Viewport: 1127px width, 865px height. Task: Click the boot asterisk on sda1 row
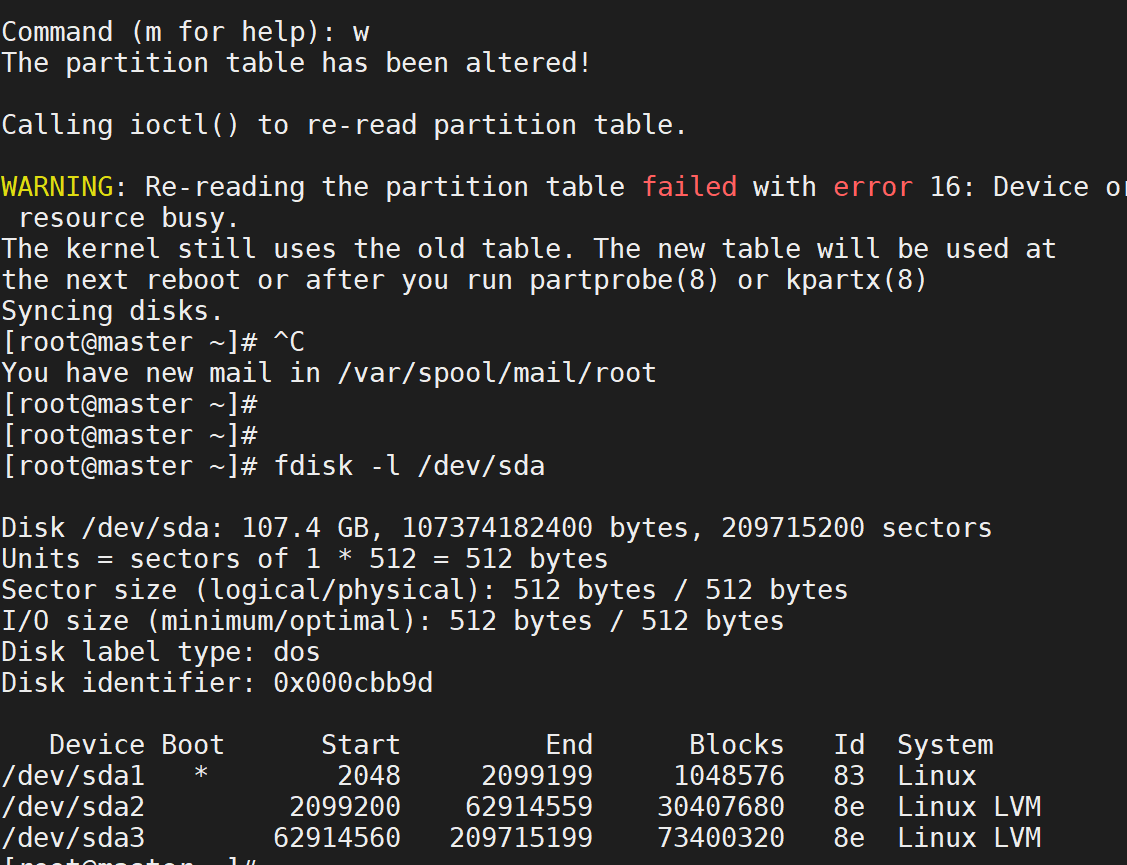201,776
